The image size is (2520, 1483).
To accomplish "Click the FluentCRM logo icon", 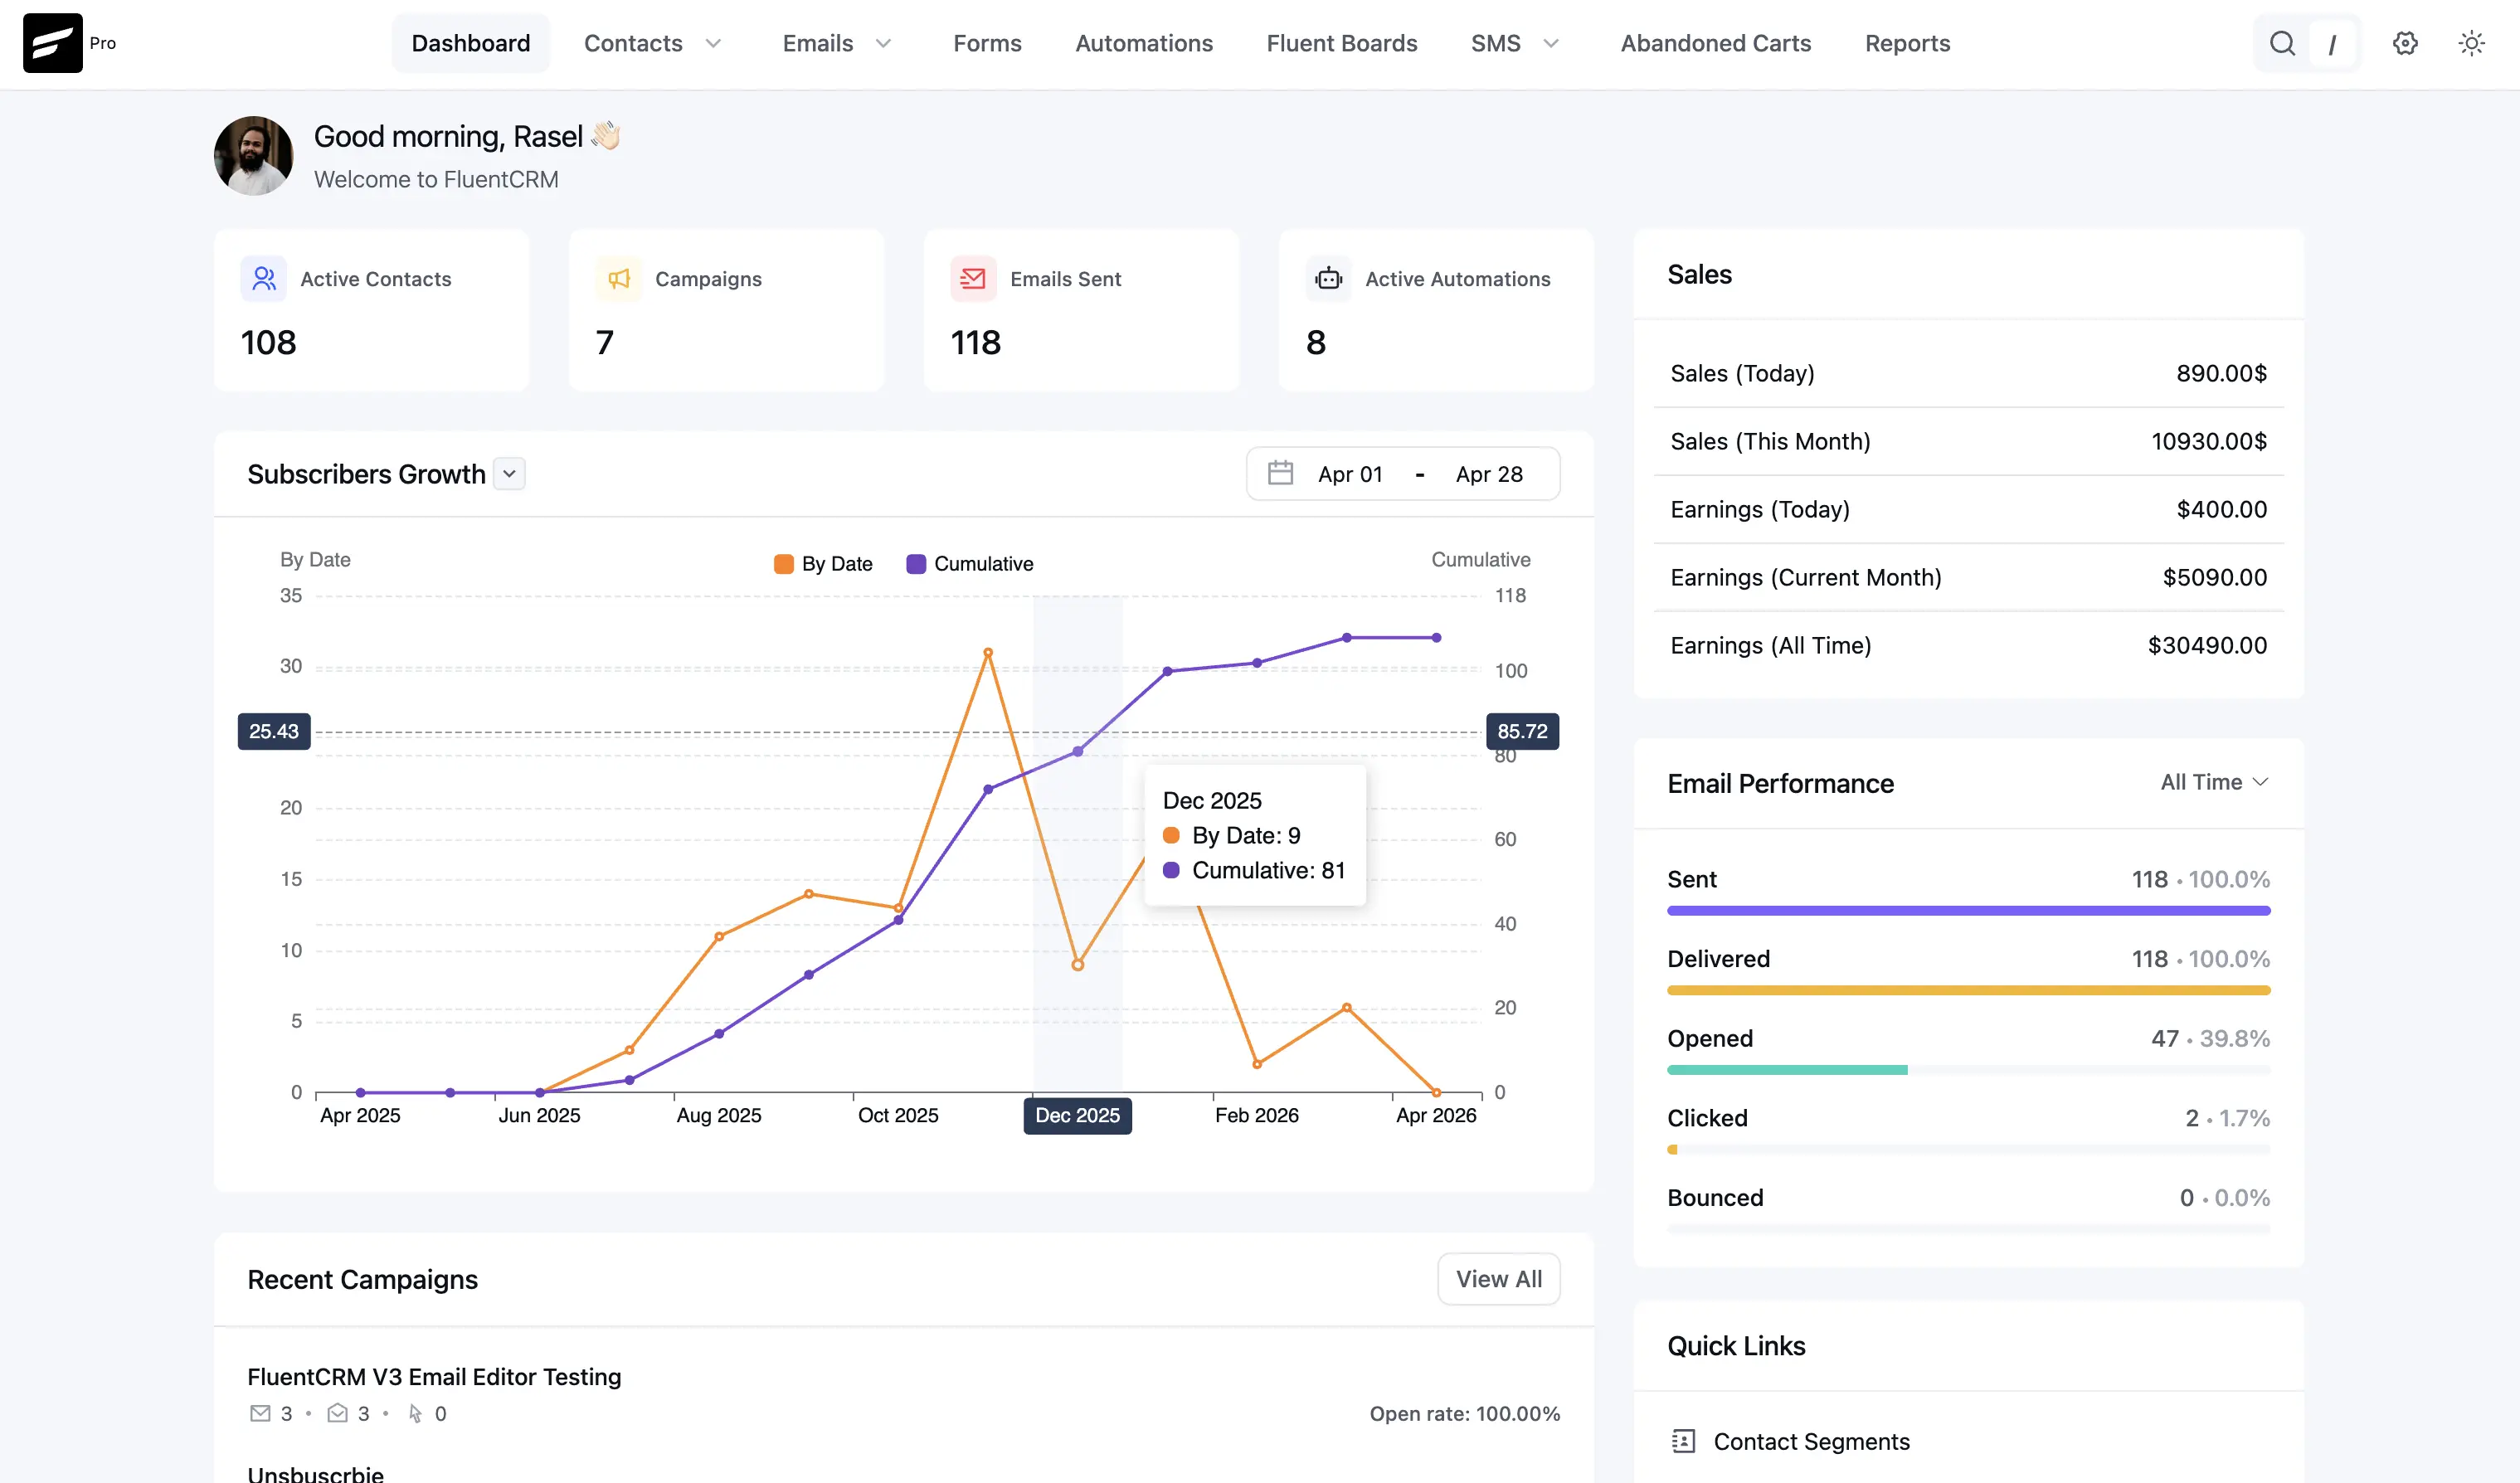I will pos(53,43).
